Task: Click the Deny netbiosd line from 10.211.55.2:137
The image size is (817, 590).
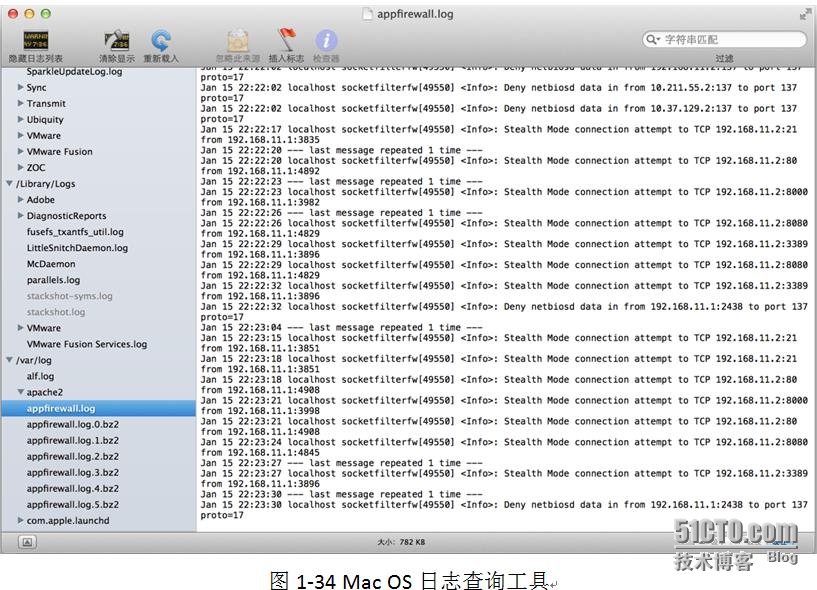Action: coord(499,93)
